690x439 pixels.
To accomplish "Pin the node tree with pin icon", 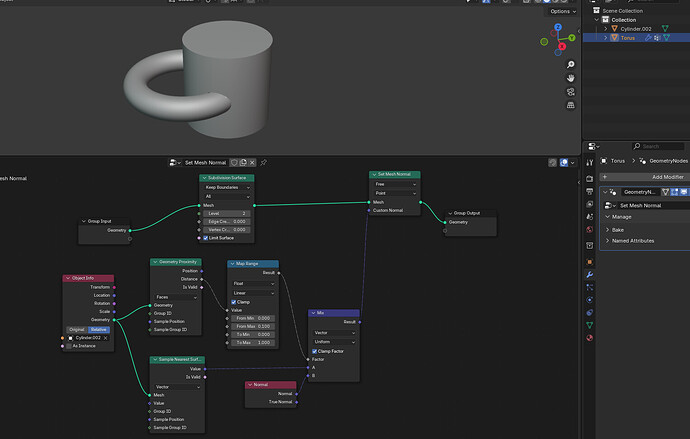I will (x=264, y=163).
